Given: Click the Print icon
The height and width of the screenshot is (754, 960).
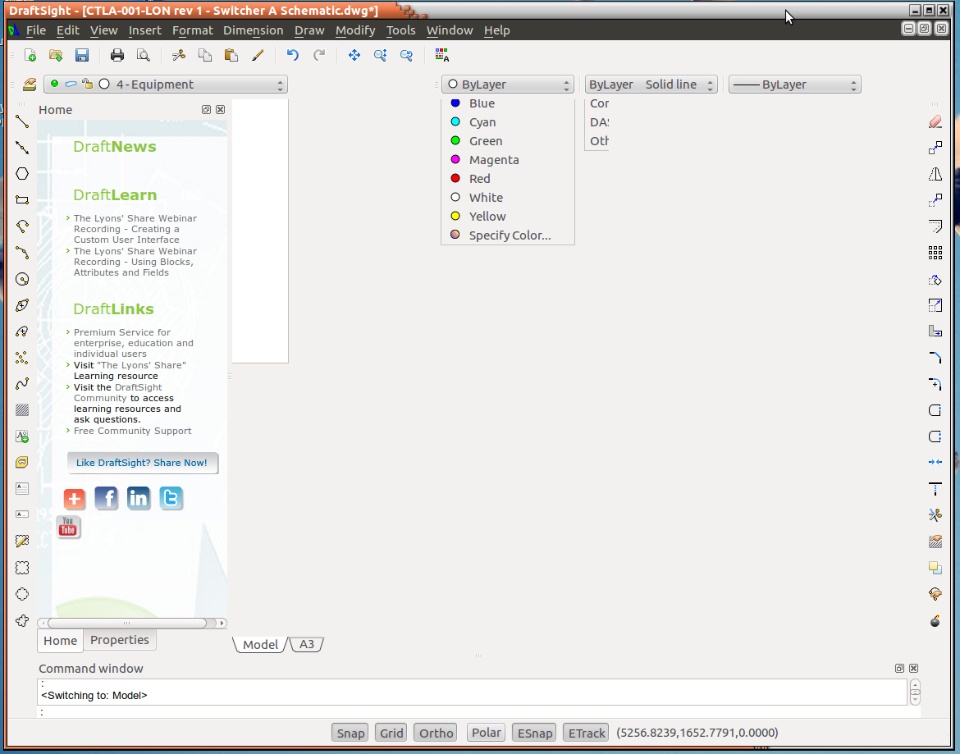Looking at the screenshot, I should [x=117, y=55].
